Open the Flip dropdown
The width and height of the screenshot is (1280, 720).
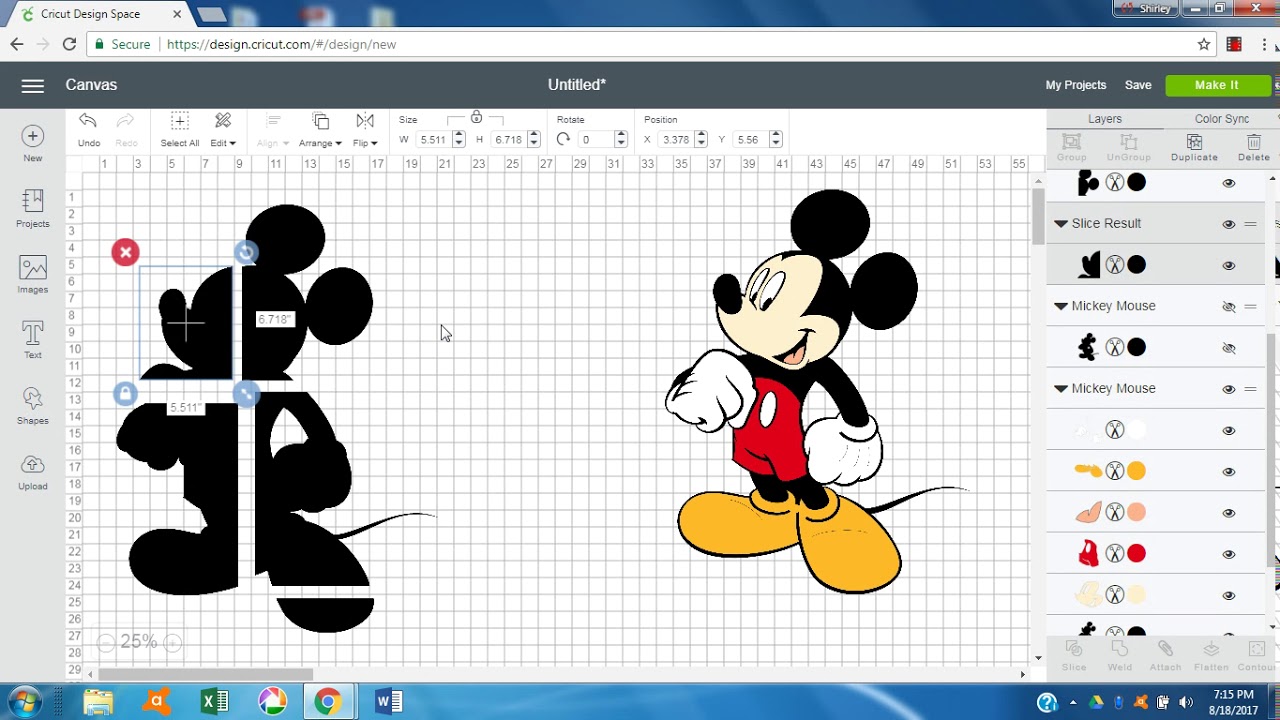[365, 128]
